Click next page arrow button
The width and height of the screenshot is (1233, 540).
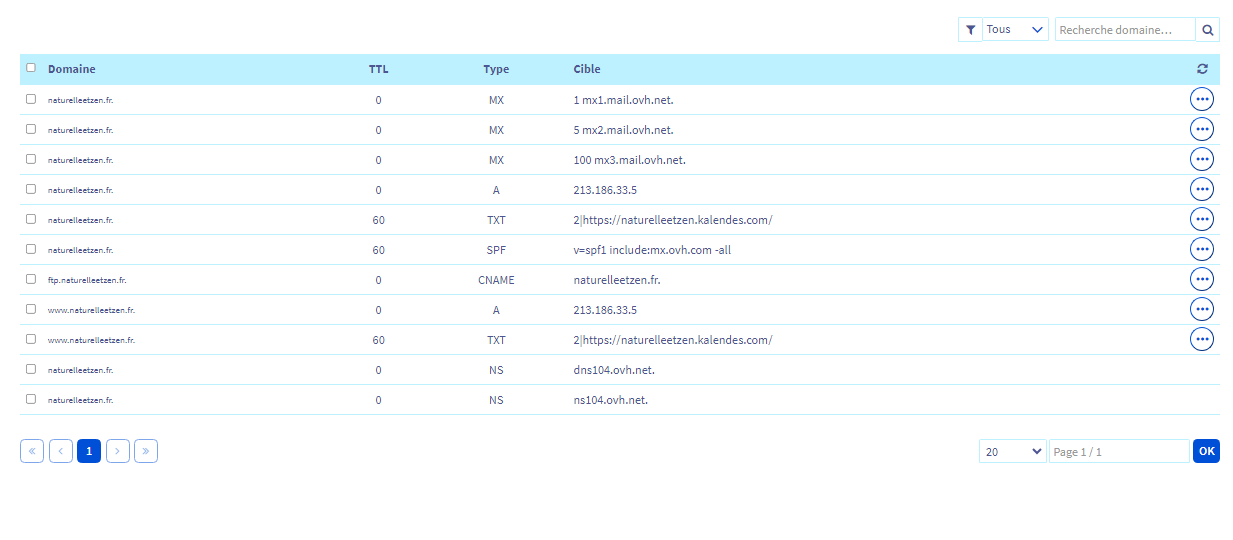118,451
